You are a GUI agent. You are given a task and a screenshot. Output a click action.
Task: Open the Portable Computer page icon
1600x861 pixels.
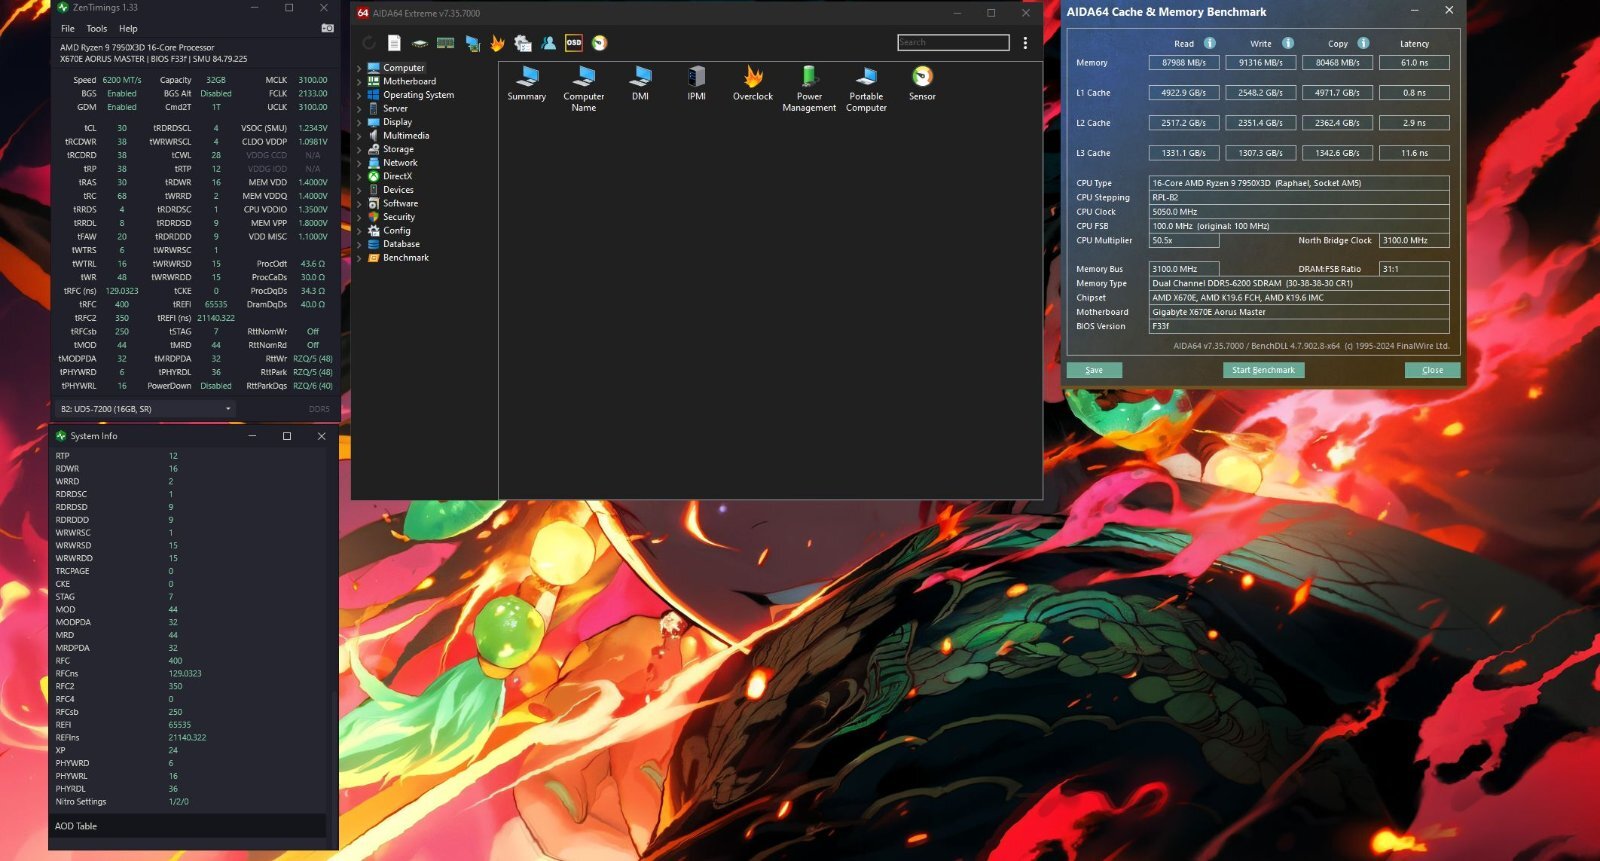click(x=866, y=89)
